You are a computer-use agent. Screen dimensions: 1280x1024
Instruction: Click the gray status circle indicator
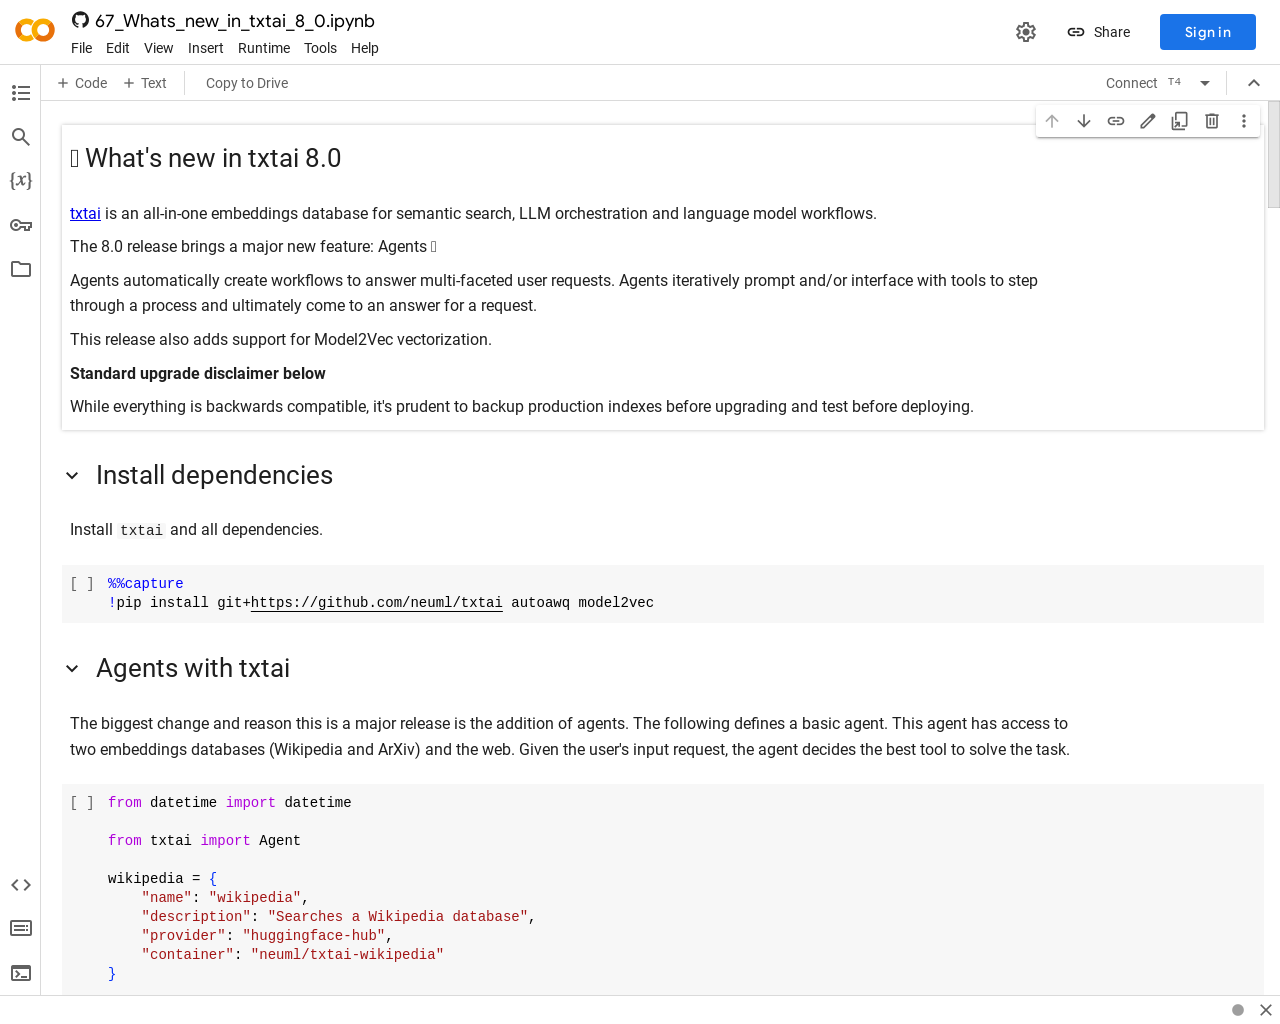coord(1238,1010)
